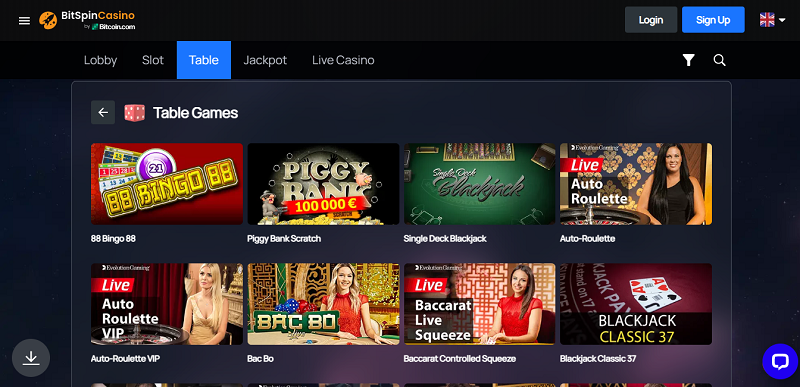This screenshot has height=387, width=800.
Task: Launch Single Deck Blackjack game thumbnail
Action: click(480, 184)
